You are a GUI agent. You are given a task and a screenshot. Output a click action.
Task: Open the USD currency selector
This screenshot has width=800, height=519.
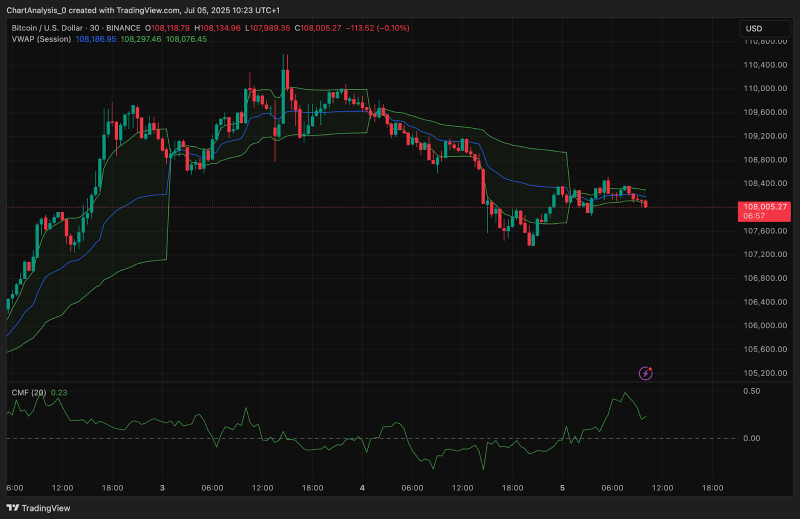click(x=764, y=29)
